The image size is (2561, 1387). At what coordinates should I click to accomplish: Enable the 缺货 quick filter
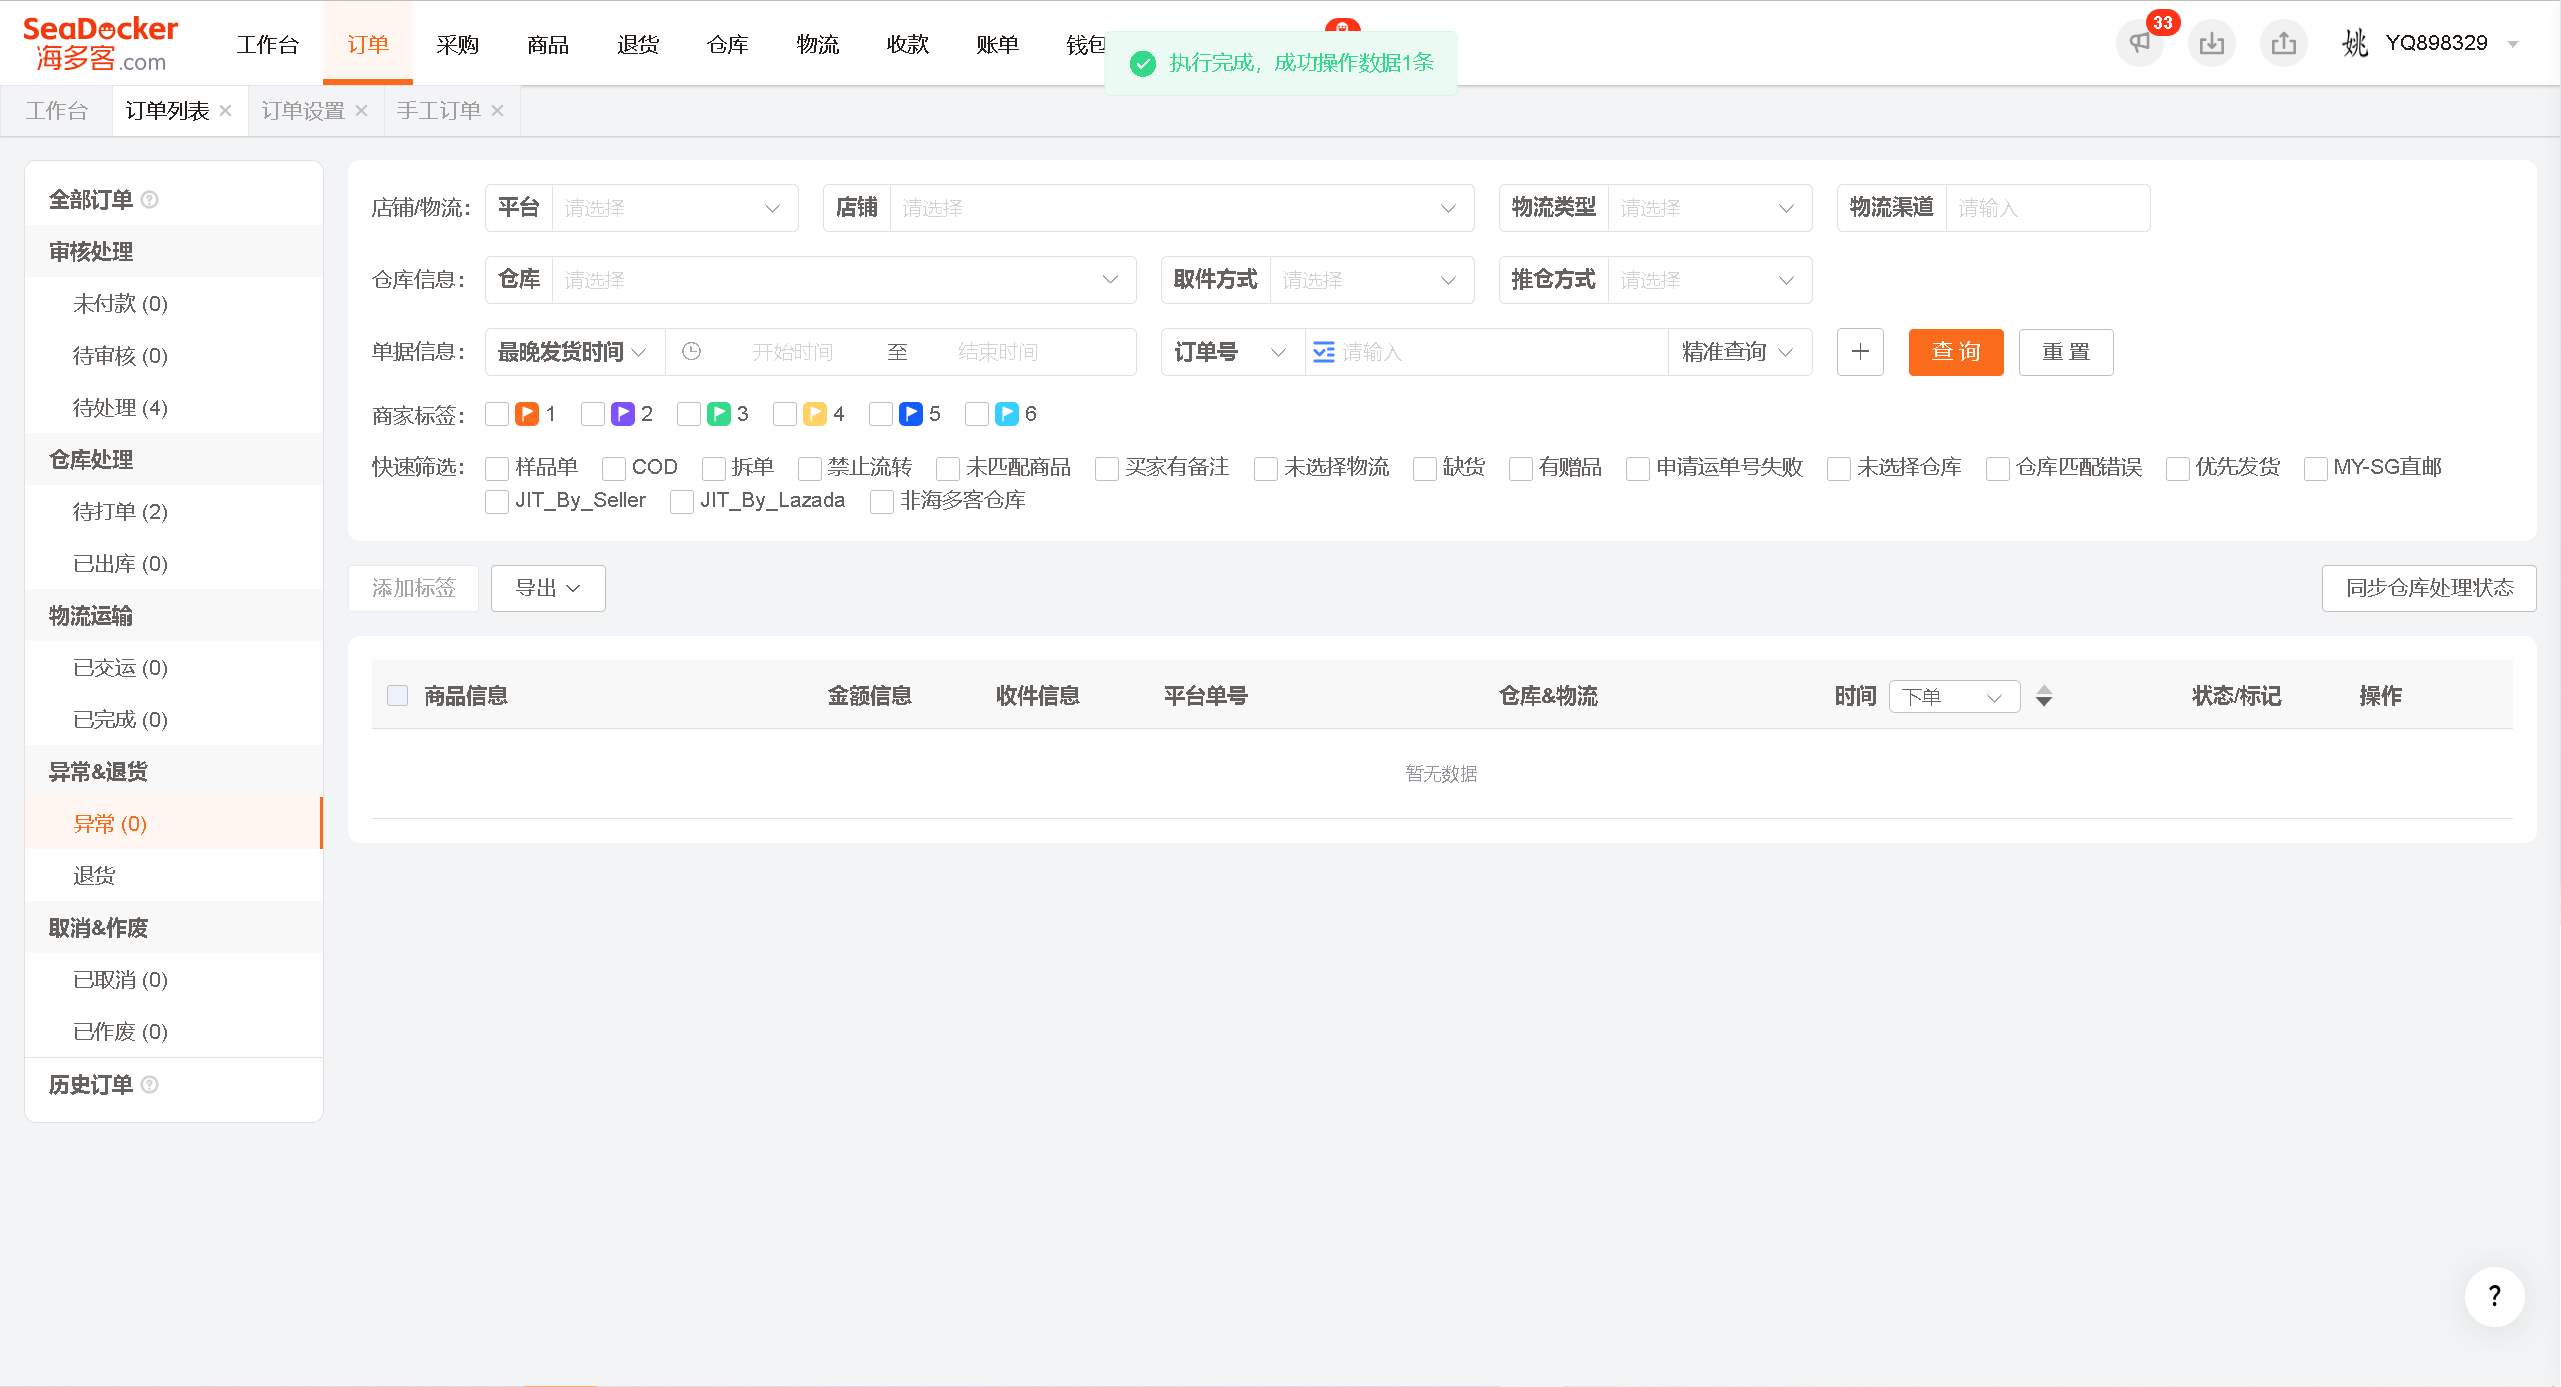pyautogui.click(x=1425, y=468)
